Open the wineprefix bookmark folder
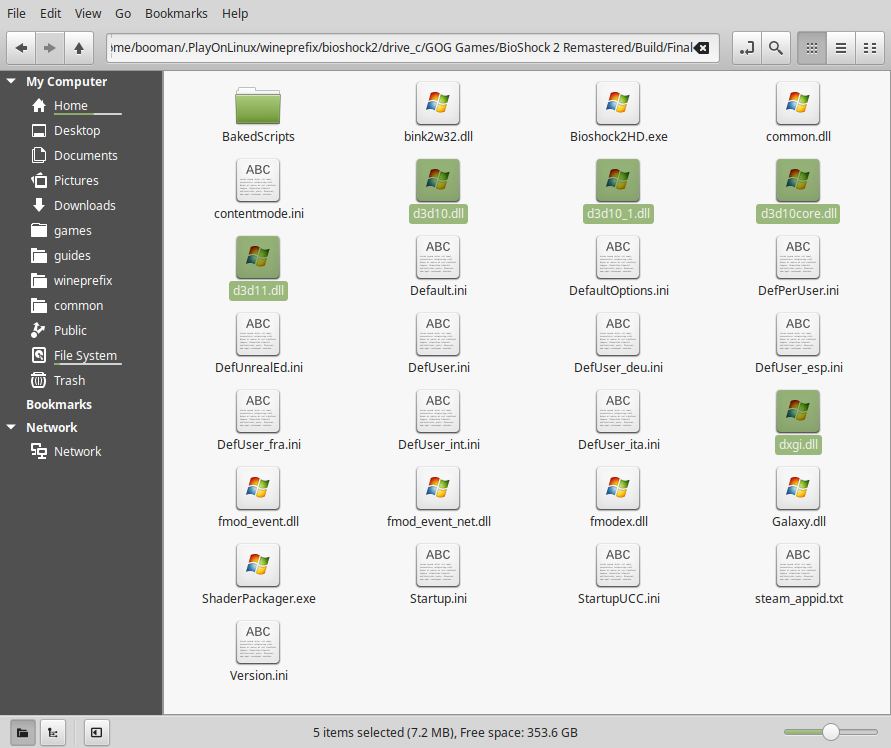This screenshot has width=891, height=748. point(83,281)
